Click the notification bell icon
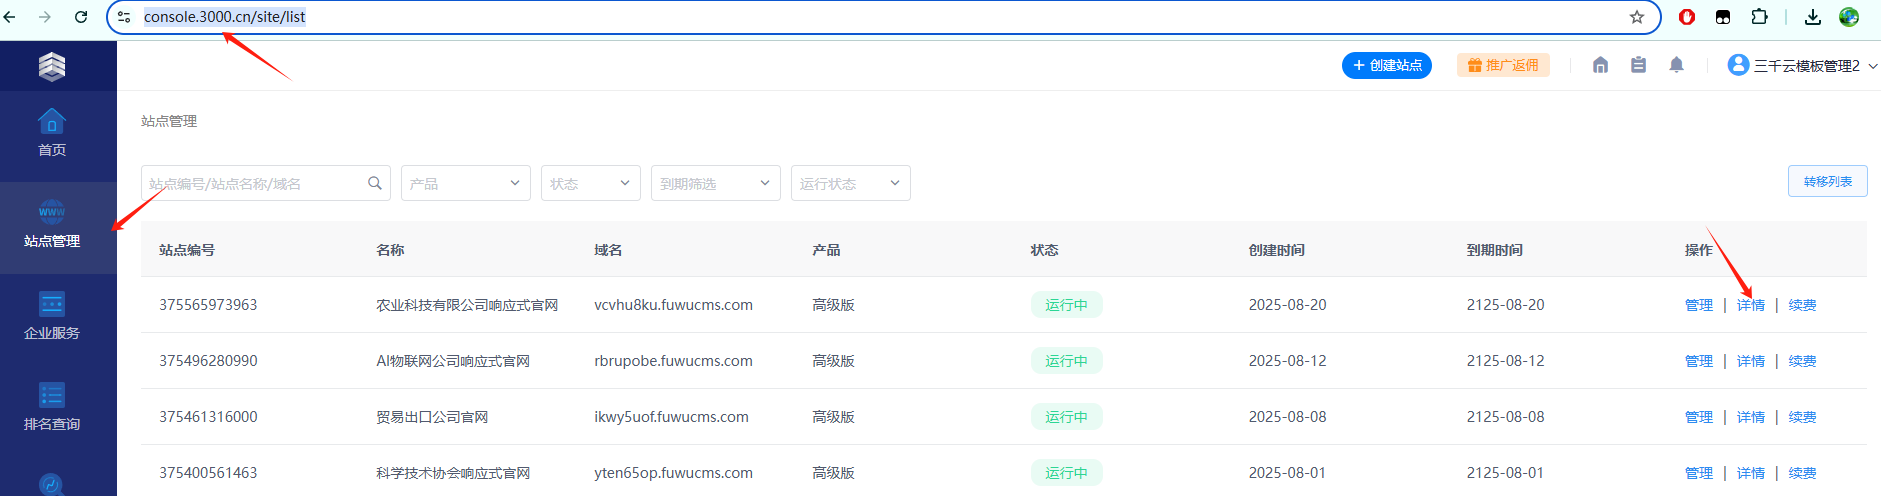This screenshot has height=496, width=1881. [x=1676, y=65]
